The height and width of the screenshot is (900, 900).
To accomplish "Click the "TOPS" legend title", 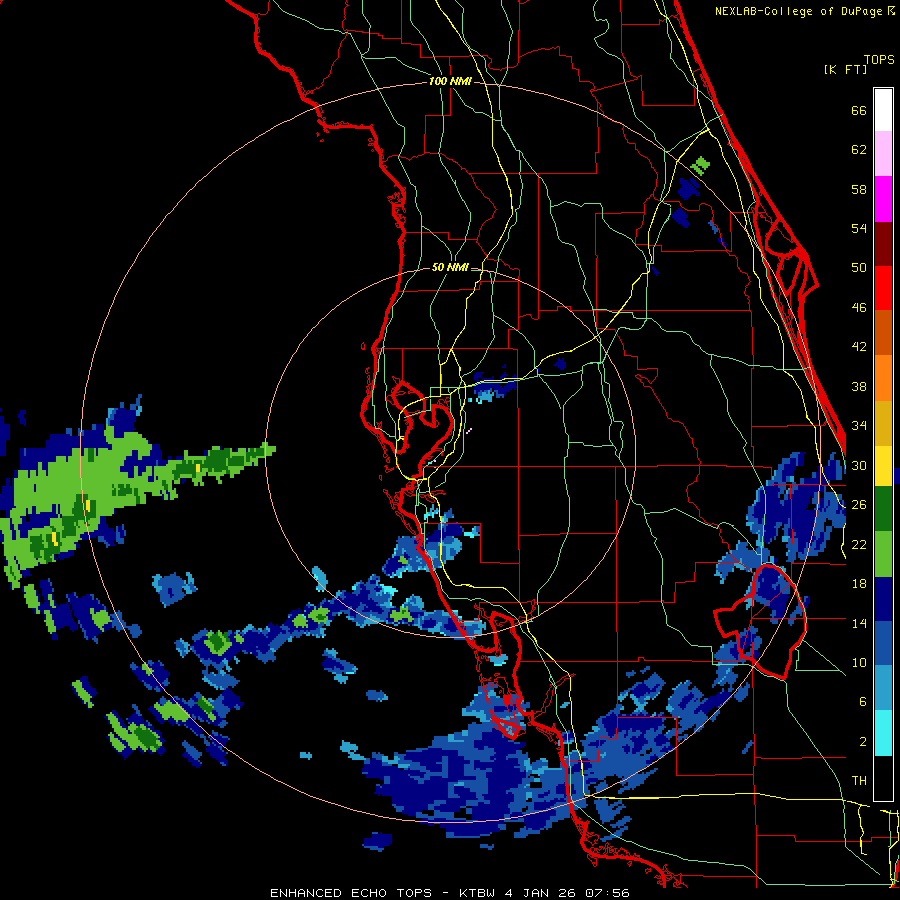I will click(x=879, y=60).
